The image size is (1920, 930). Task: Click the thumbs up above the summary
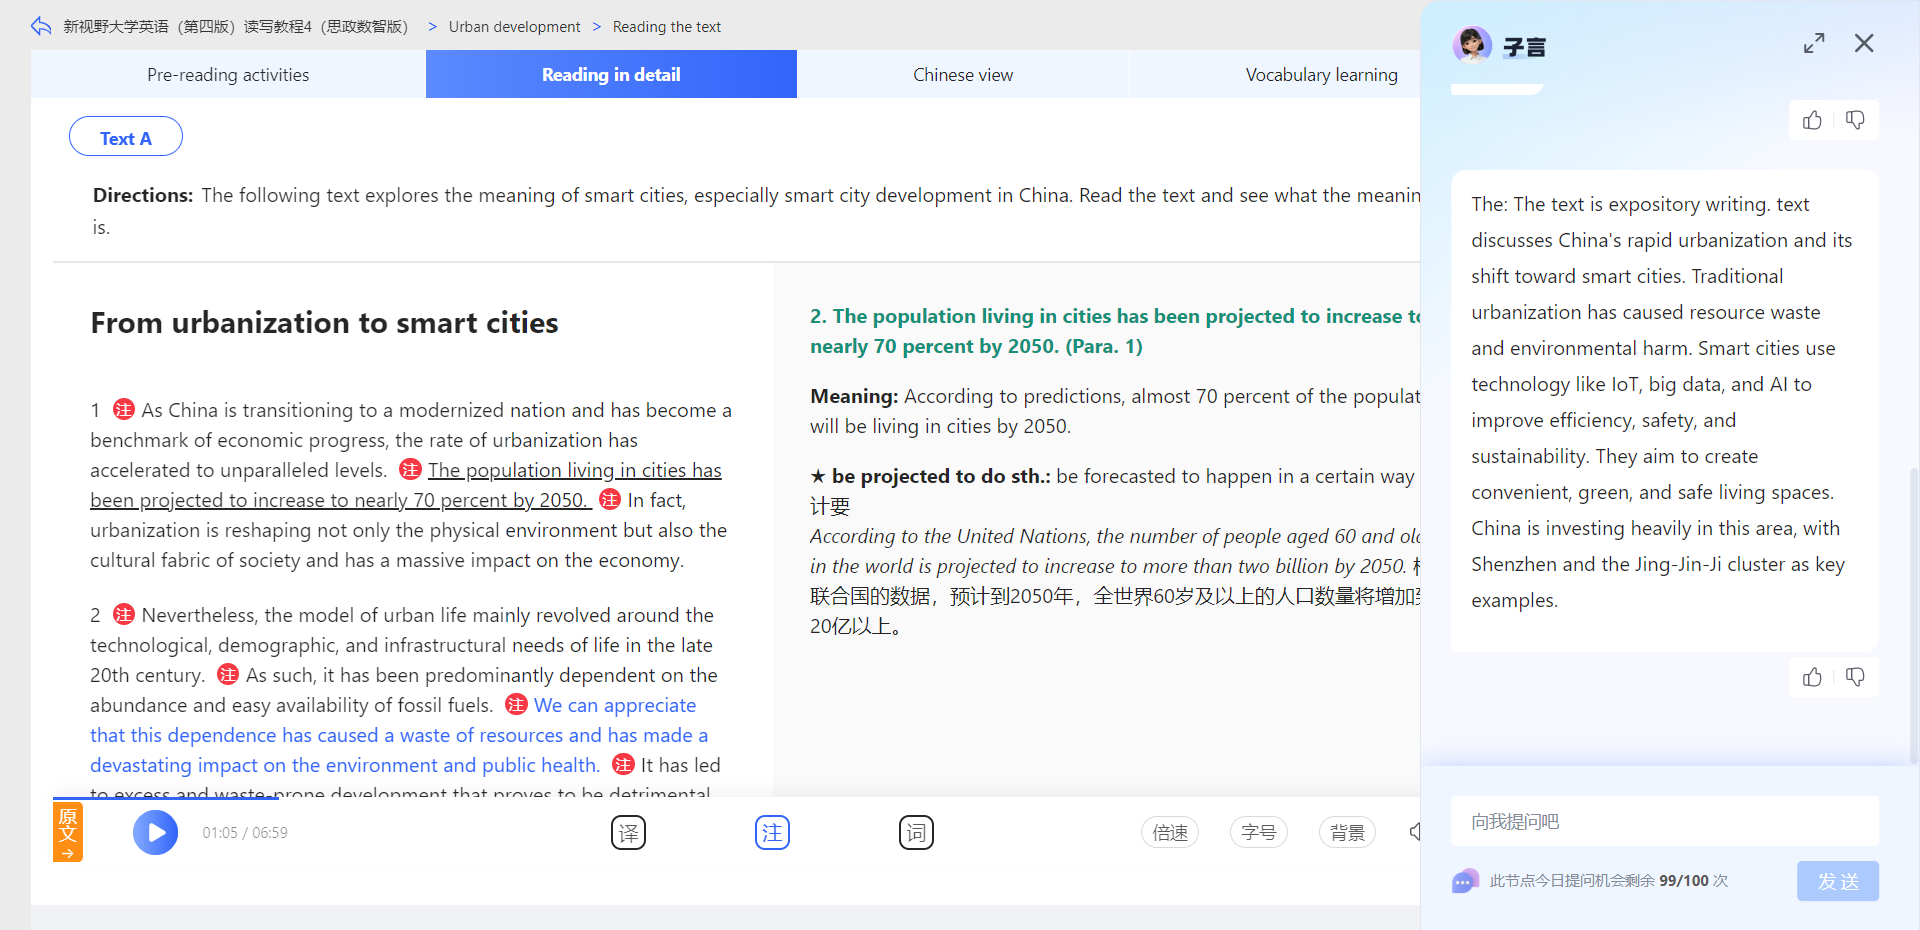[x=1812, y=120]
